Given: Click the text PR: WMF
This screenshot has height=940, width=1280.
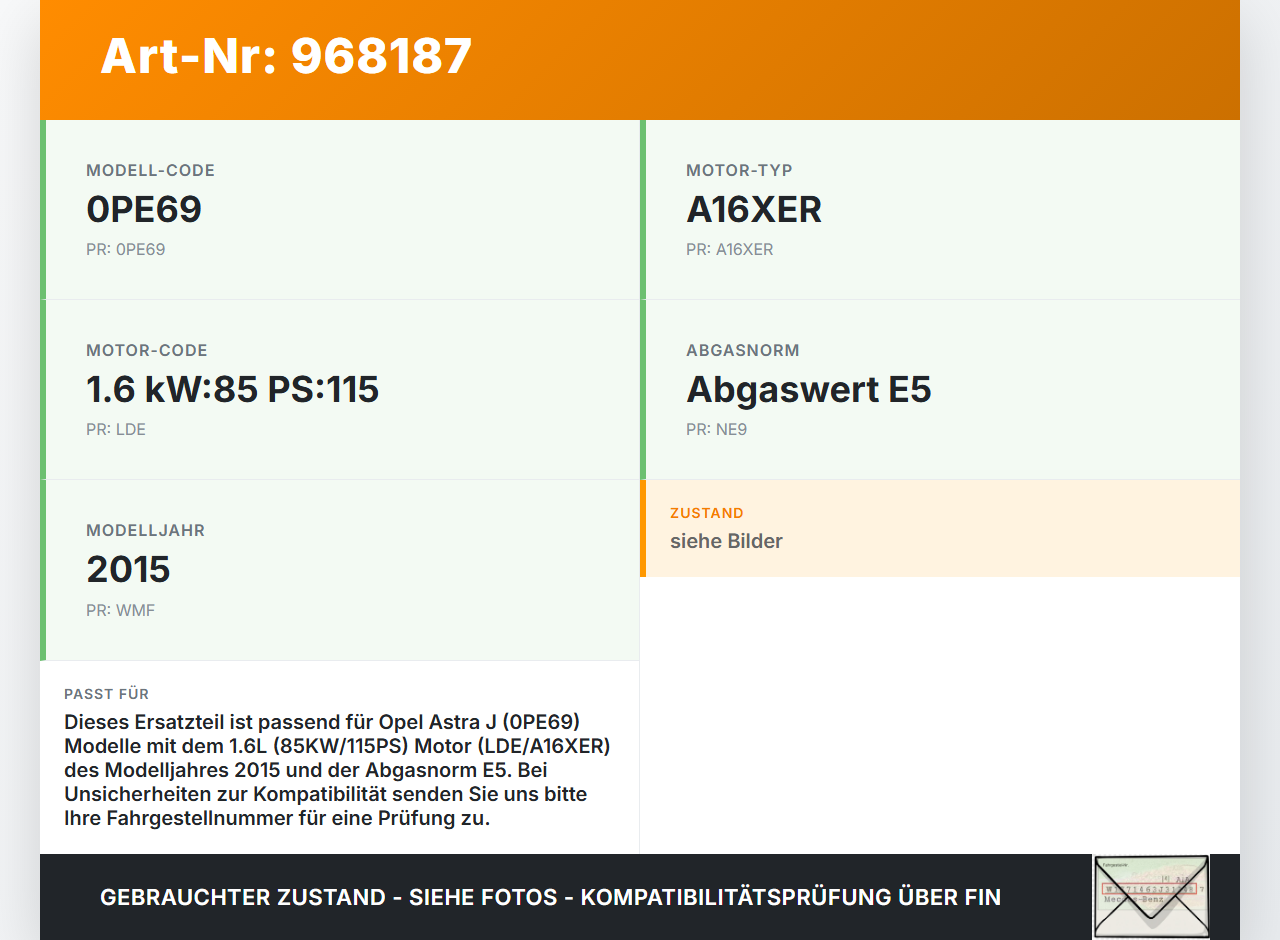Looking at the screenshot, I should click(120, 610).
